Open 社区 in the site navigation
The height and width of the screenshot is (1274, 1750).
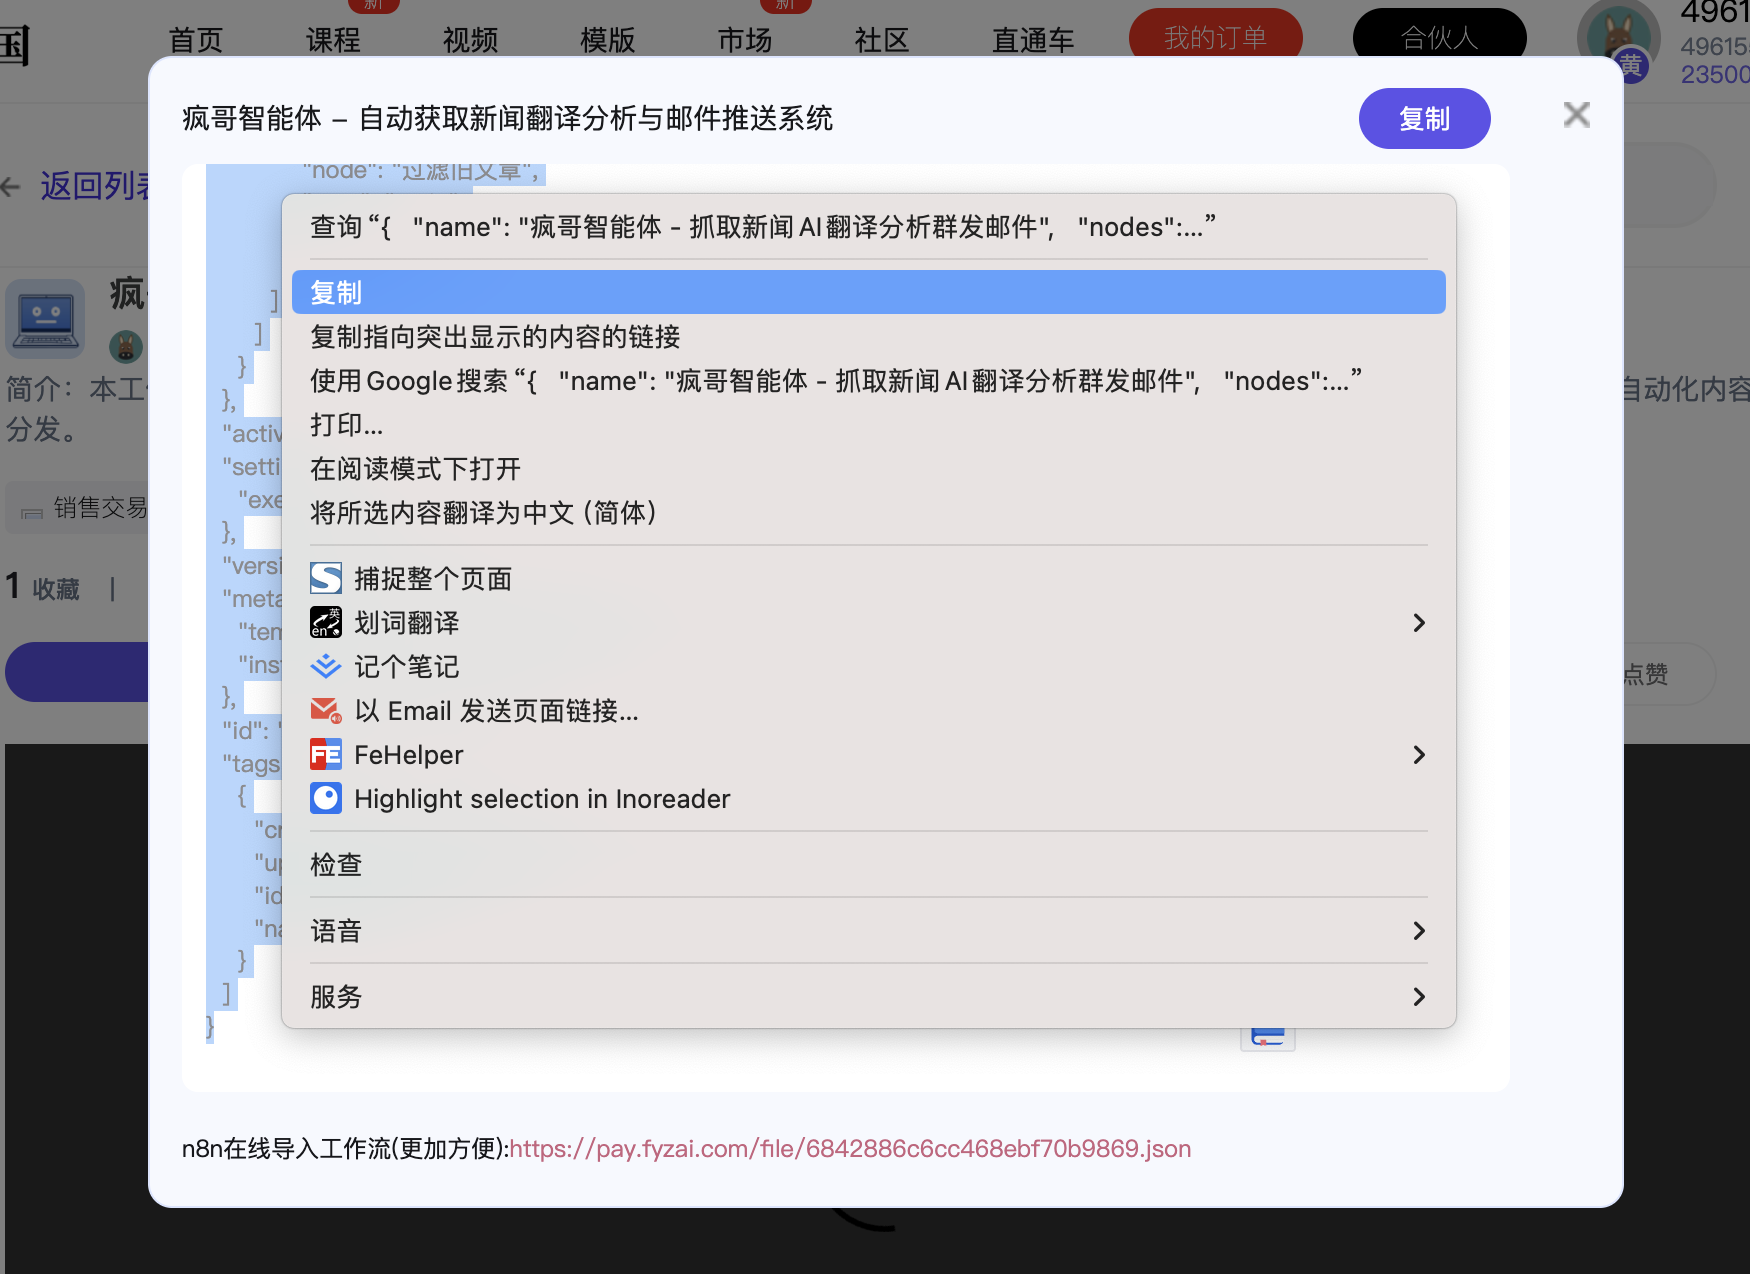coord(882,40)
